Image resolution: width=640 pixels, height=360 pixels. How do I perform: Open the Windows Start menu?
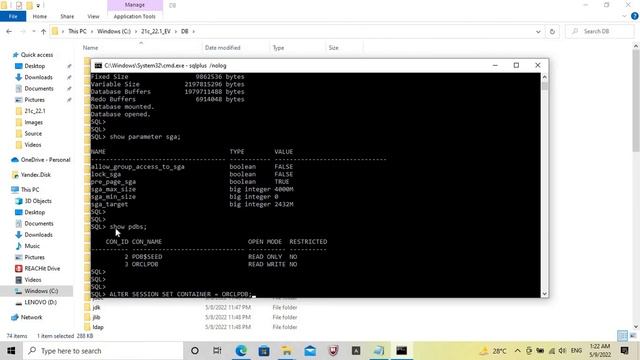pos(11,351)
